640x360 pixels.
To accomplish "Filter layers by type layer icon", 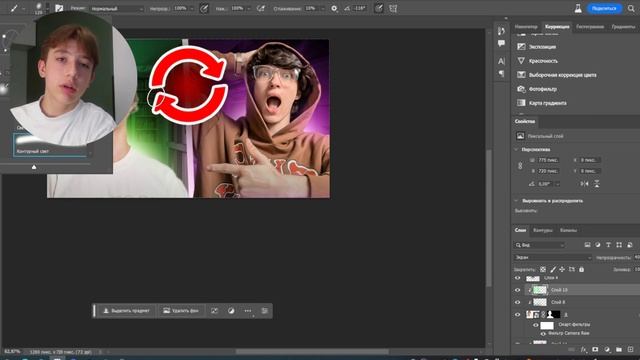I will (608, 244).
